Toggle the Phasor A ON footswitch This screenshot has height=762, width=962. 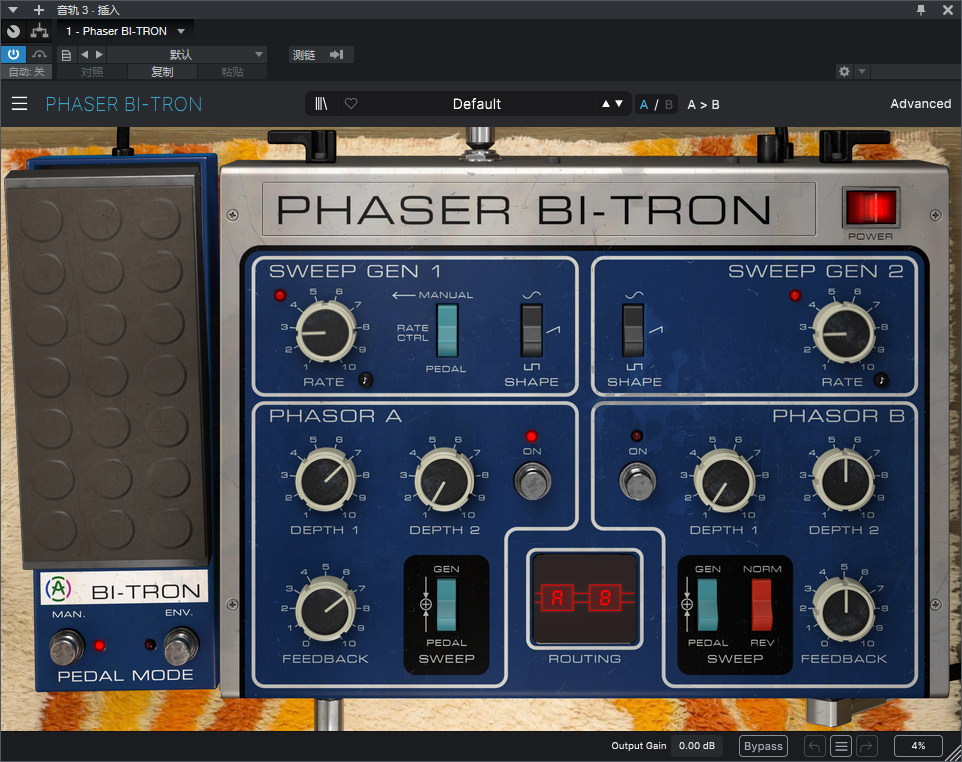point(532,480)
